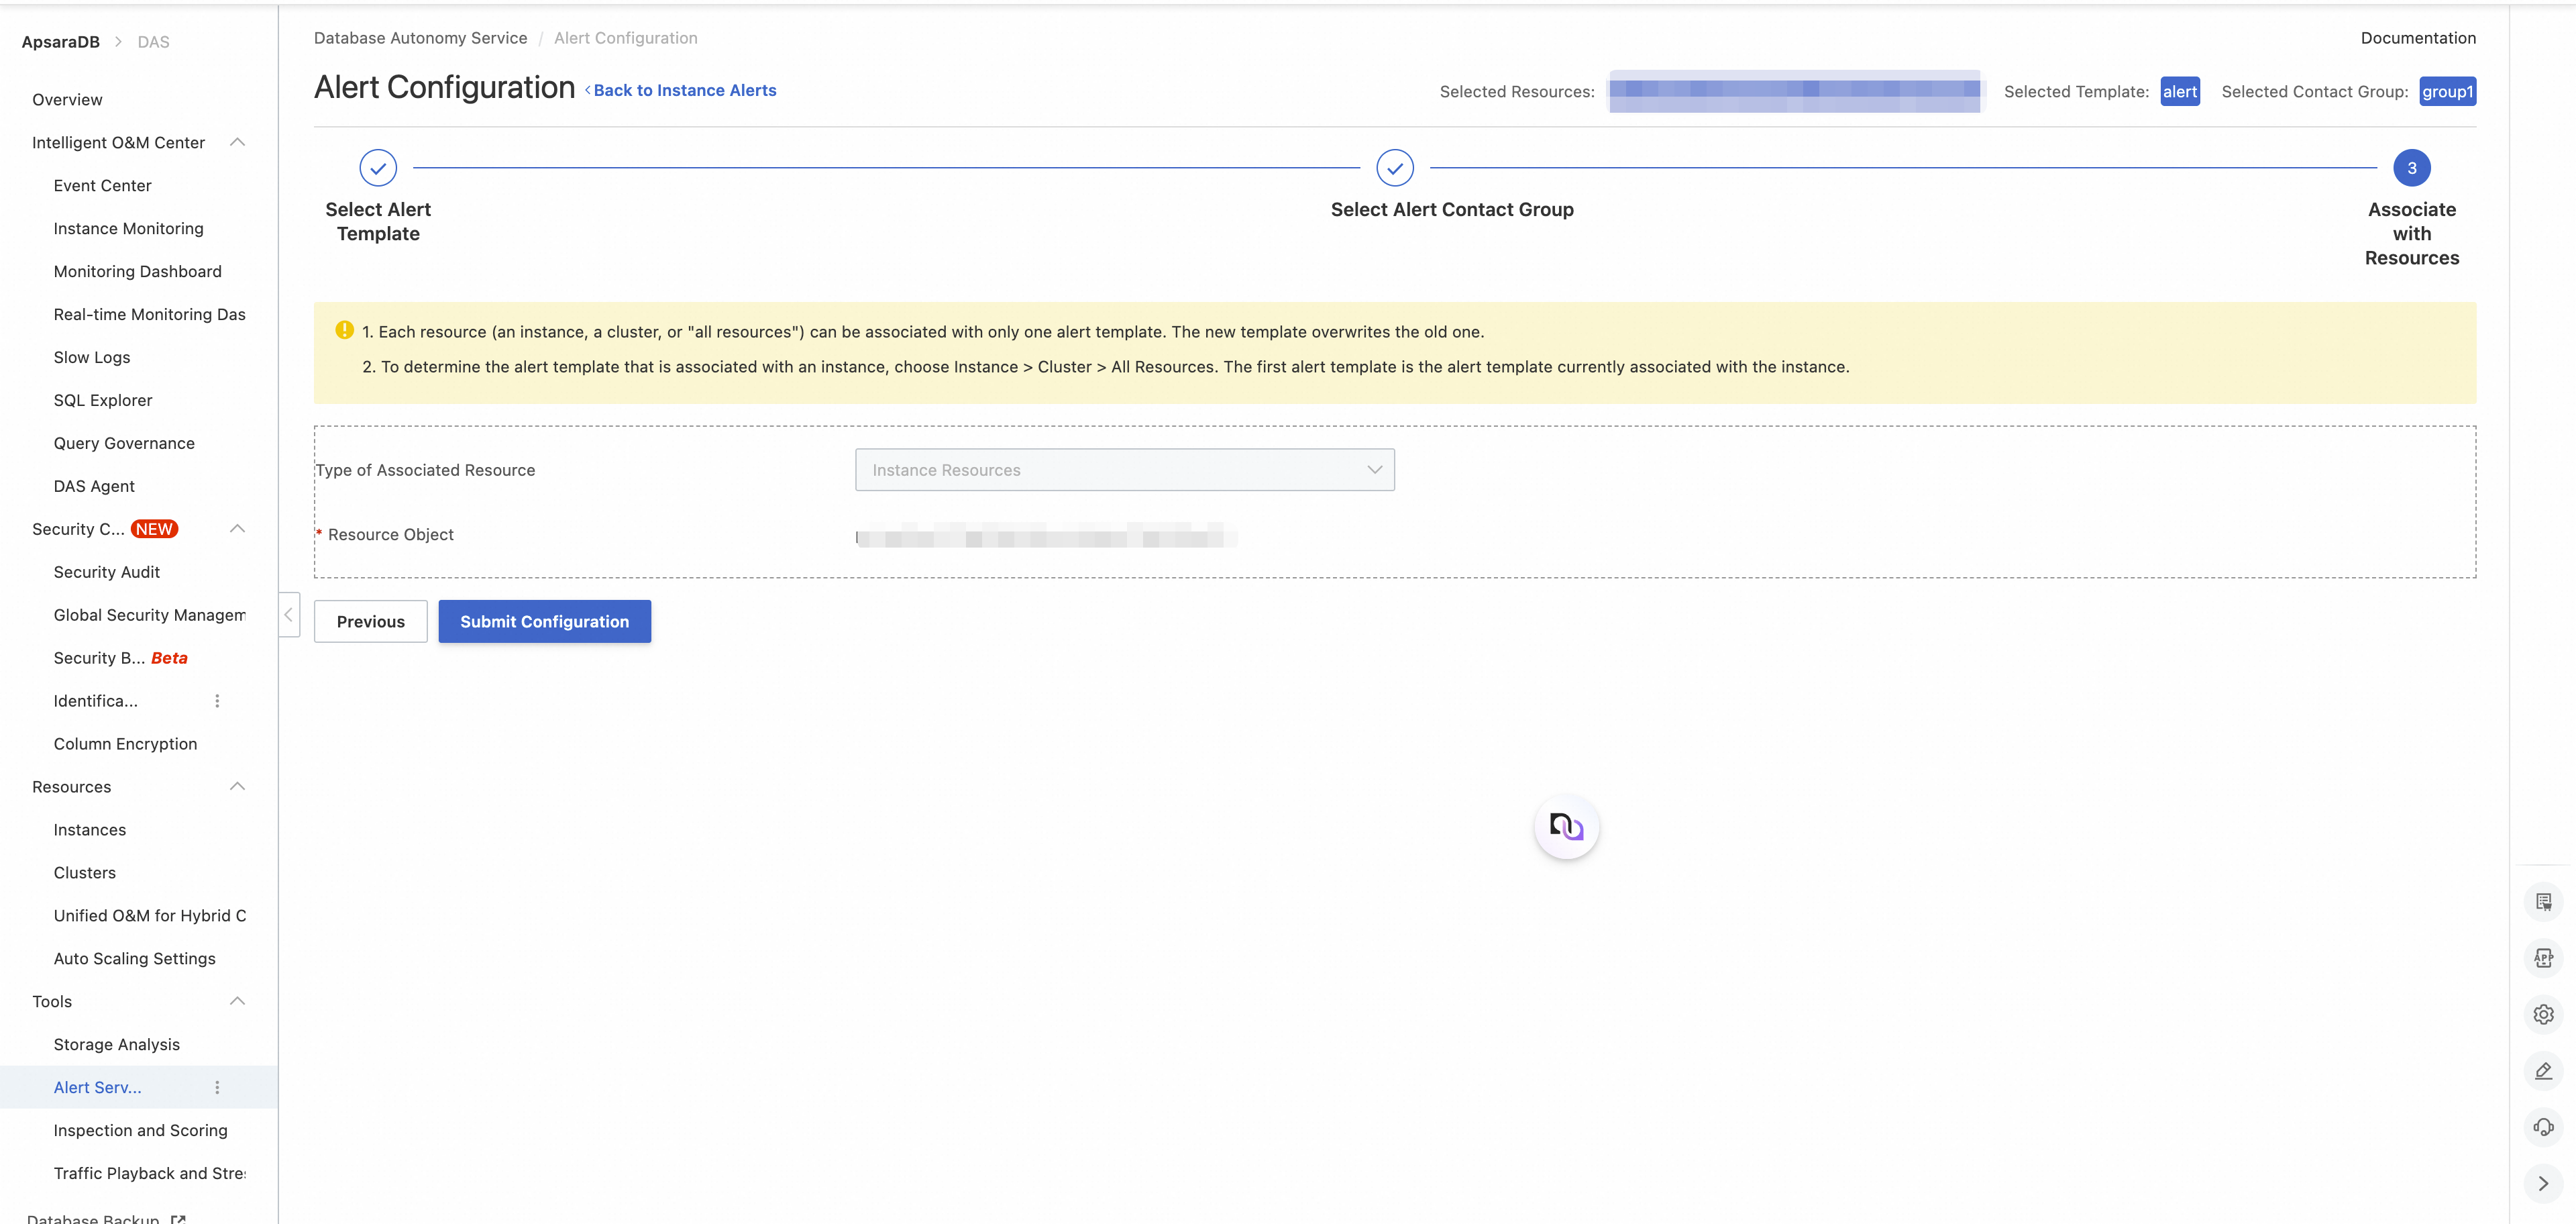Click the floating AI assistant icon

click(1566, 826)
